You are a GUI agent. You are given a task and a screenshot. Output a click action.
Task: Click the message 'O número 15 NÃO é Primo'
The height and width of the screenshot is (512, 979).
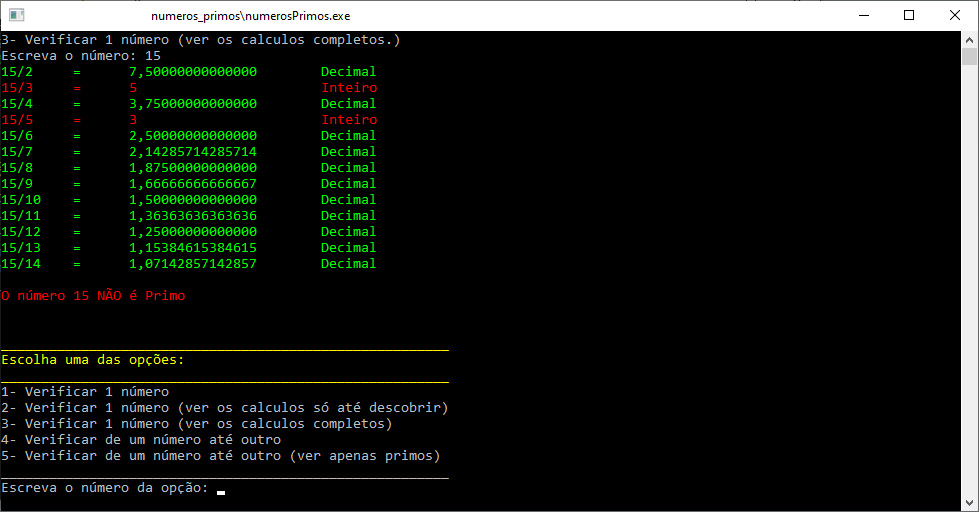(x=93, y=296)
